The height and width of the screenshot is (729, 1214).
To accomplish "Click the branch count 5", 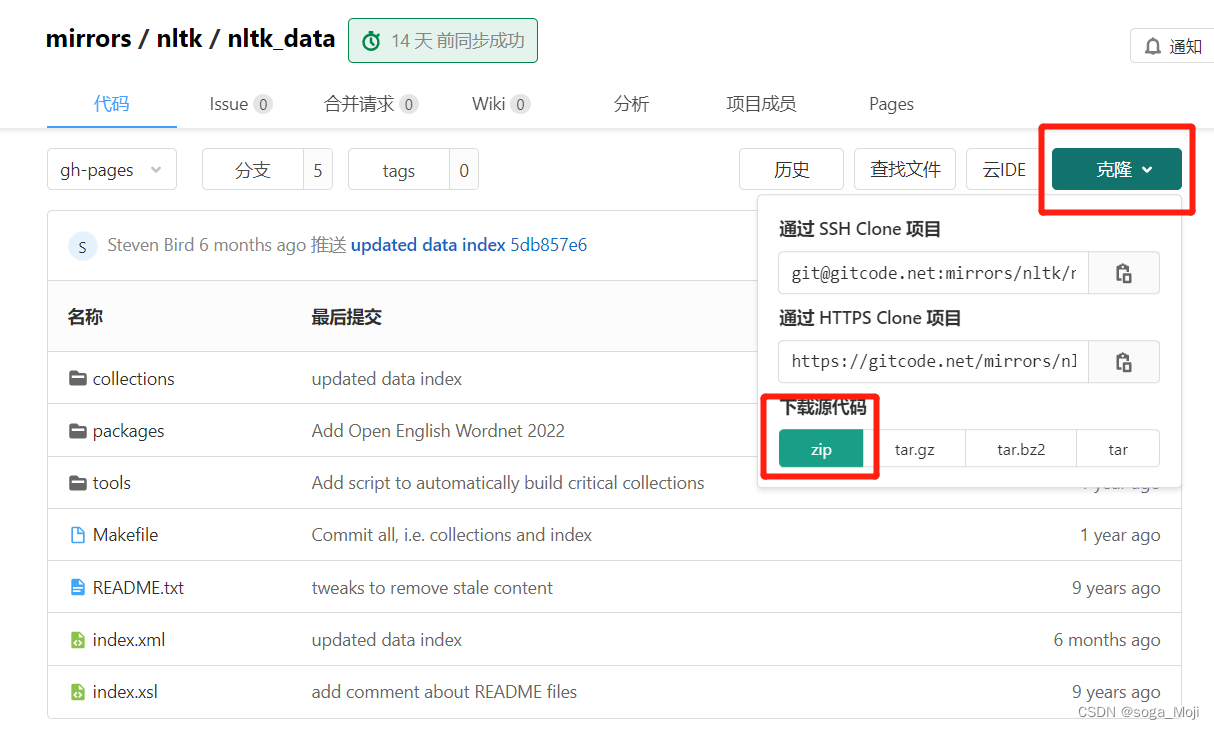I will (x=318, y=169).
